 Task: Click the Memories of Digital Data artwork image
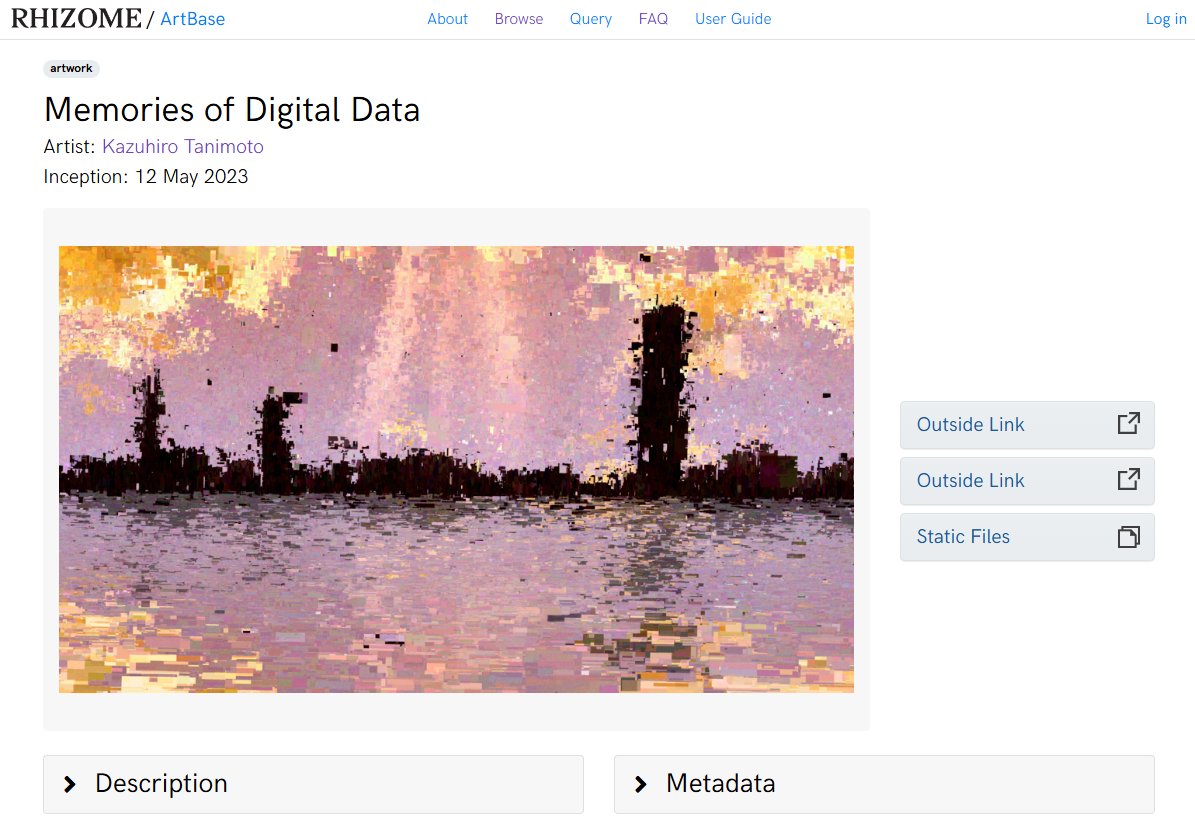pyautogui.click(x=457, y=469)
